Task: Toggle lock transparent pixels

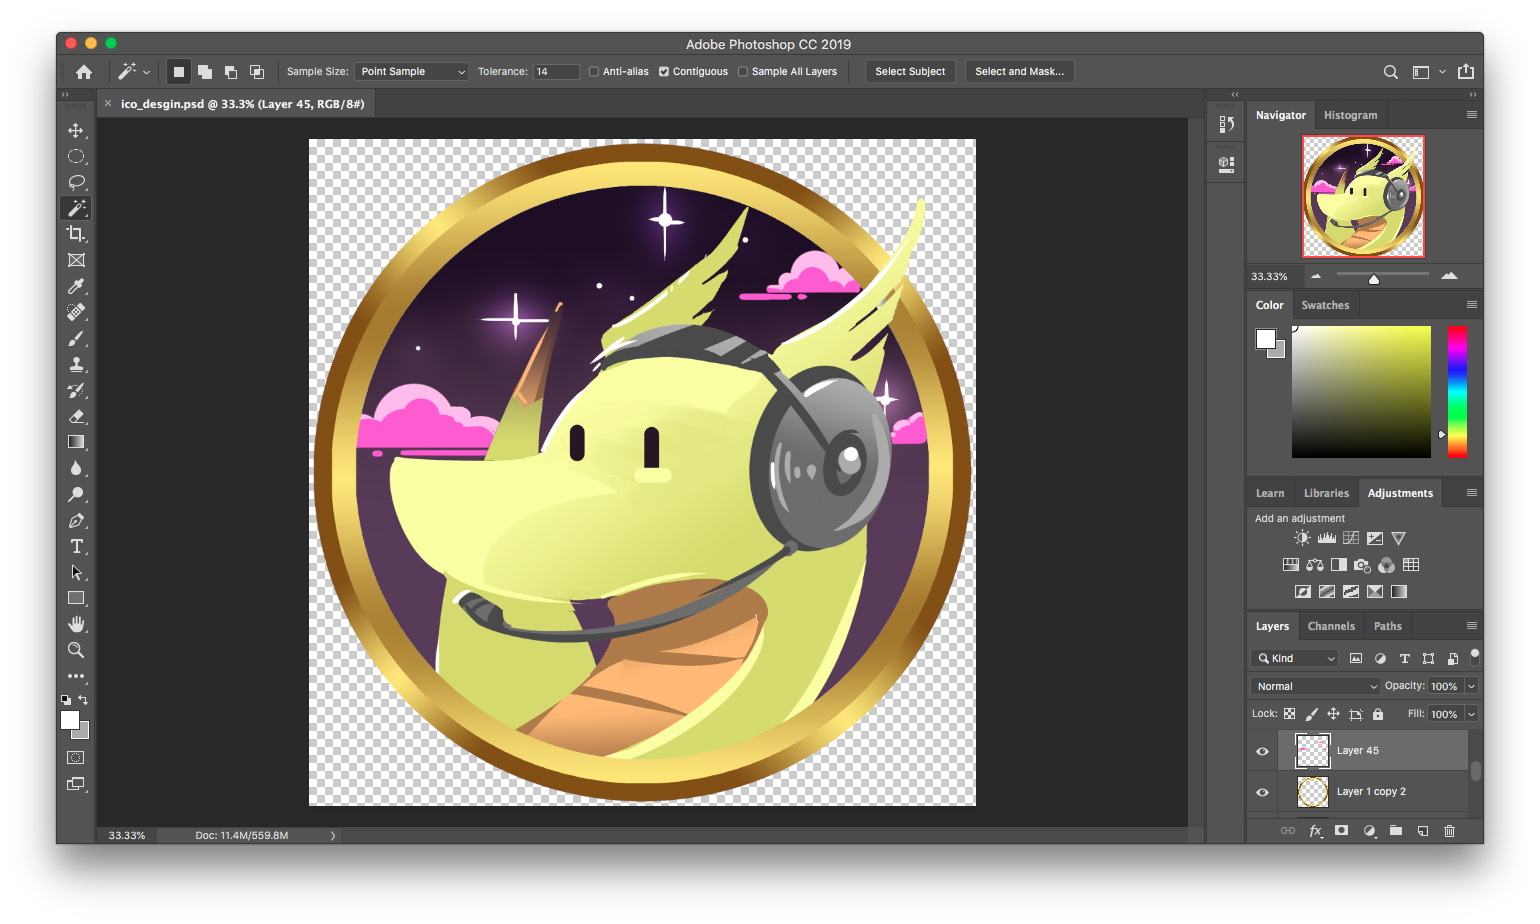Action: (1290, 714)
